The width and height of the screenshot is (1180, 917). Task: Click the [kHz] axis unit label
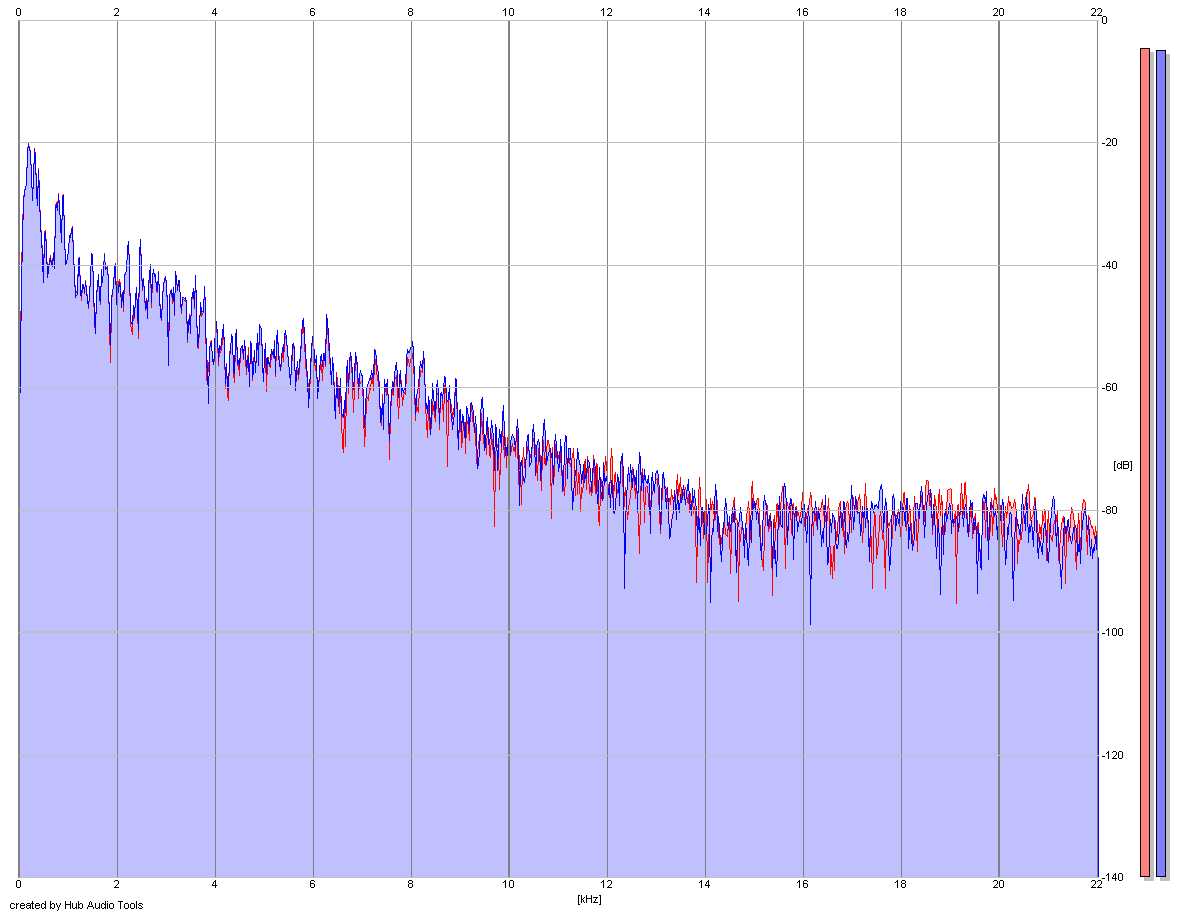(589, 899)
